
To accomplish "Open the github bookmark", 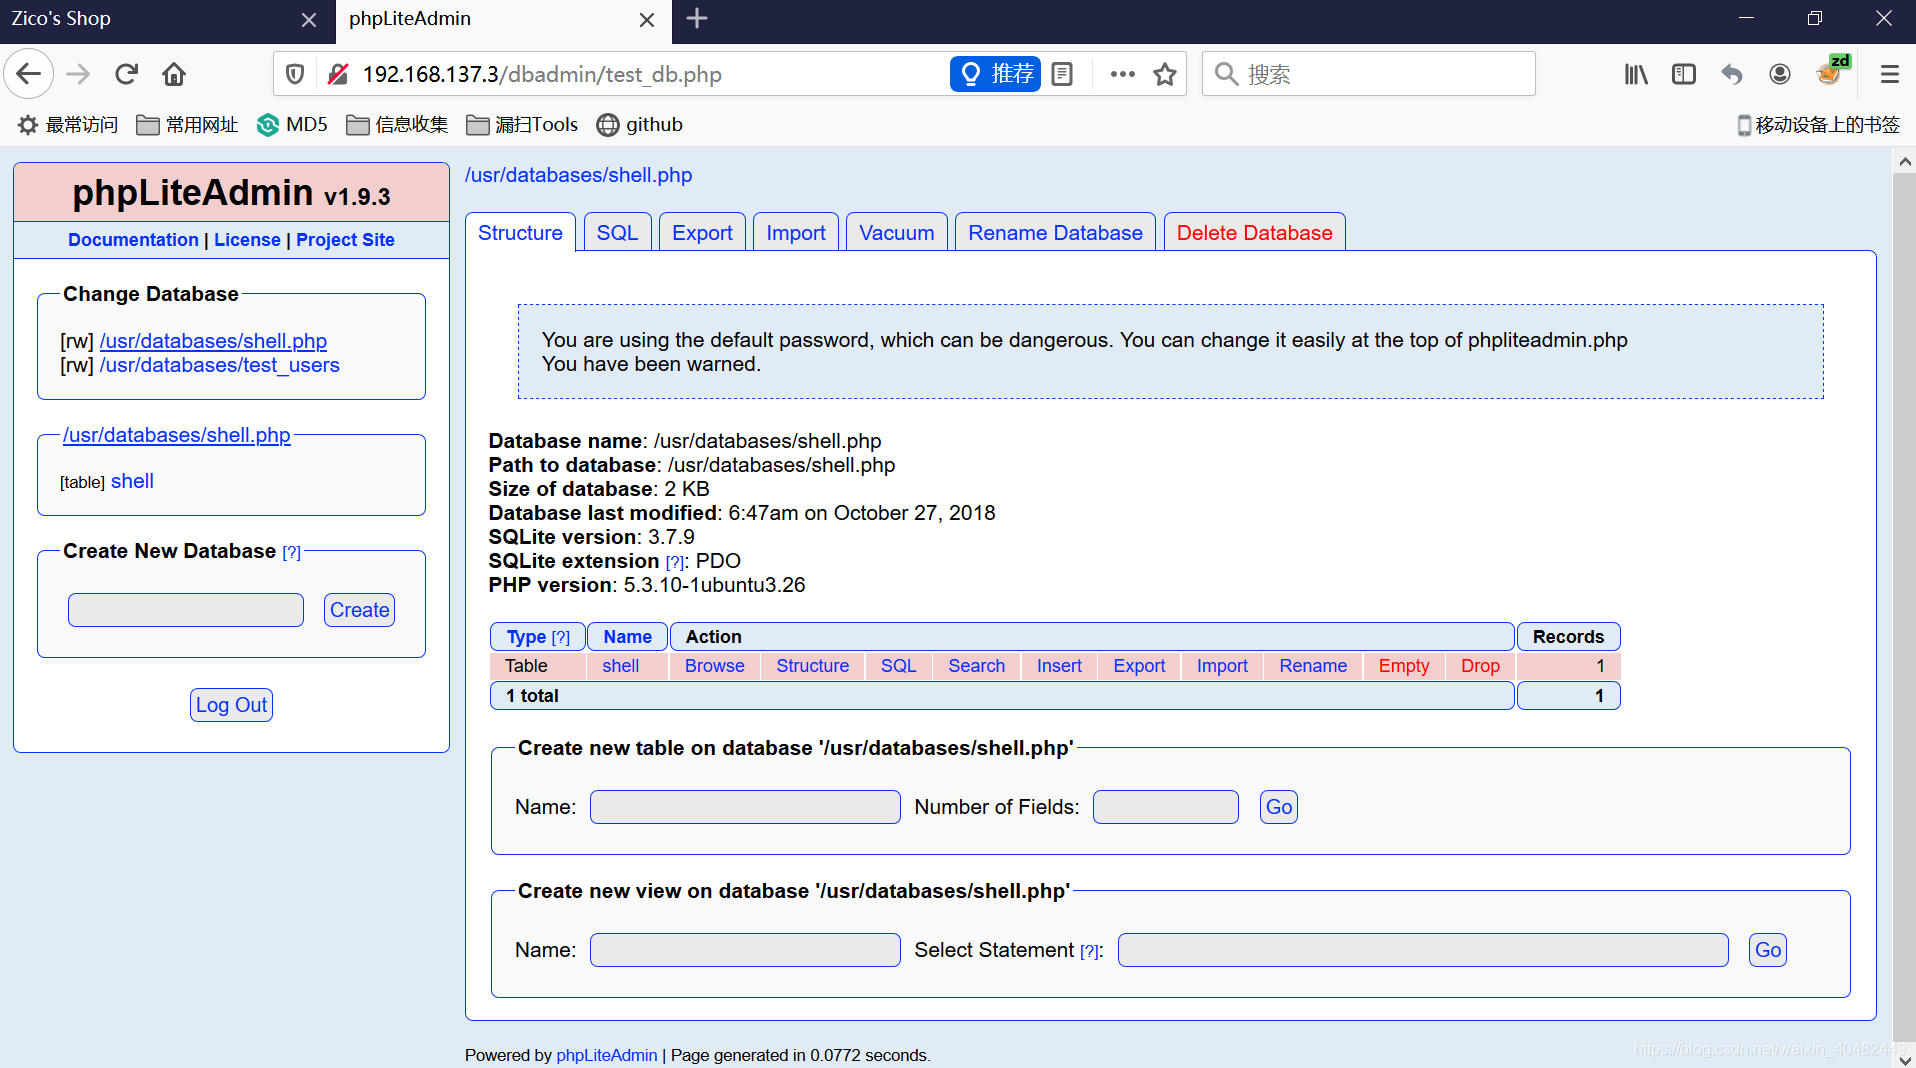I will pyautogui.click(x=640, y=125).
